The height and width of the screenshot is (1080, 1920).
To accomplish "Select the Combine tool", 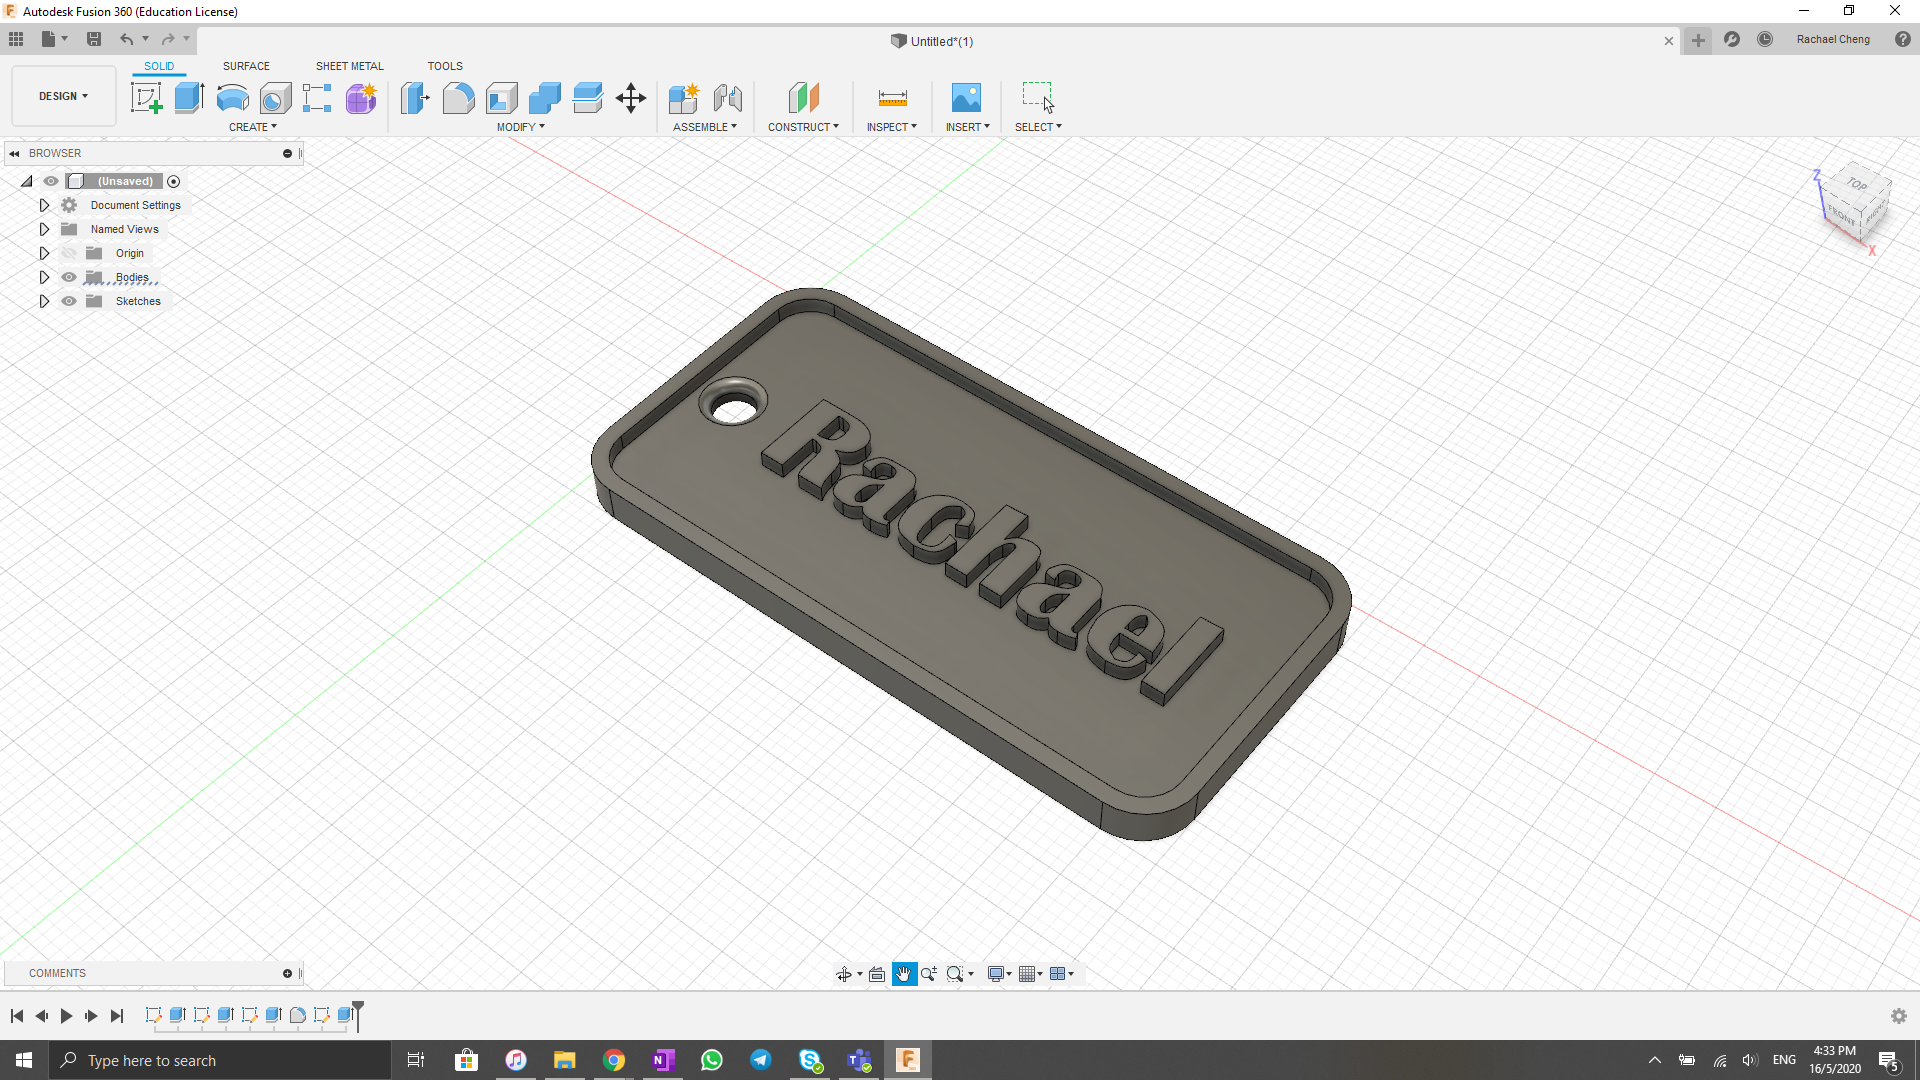I will (x=544, y=98).
